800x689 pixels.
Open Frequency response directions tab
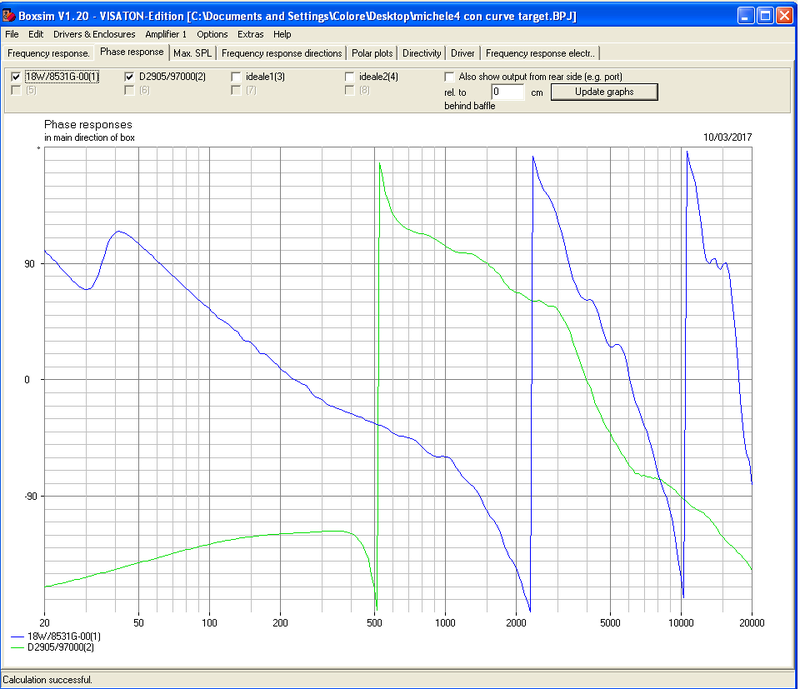coord(282,53)
